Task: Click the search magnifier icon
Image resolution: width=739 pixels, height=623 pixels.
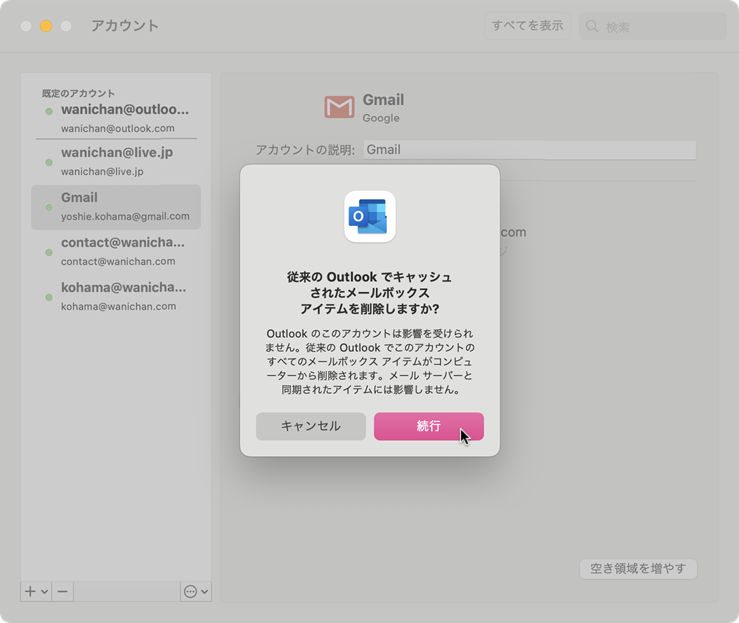Action: [x=592, y=26]
